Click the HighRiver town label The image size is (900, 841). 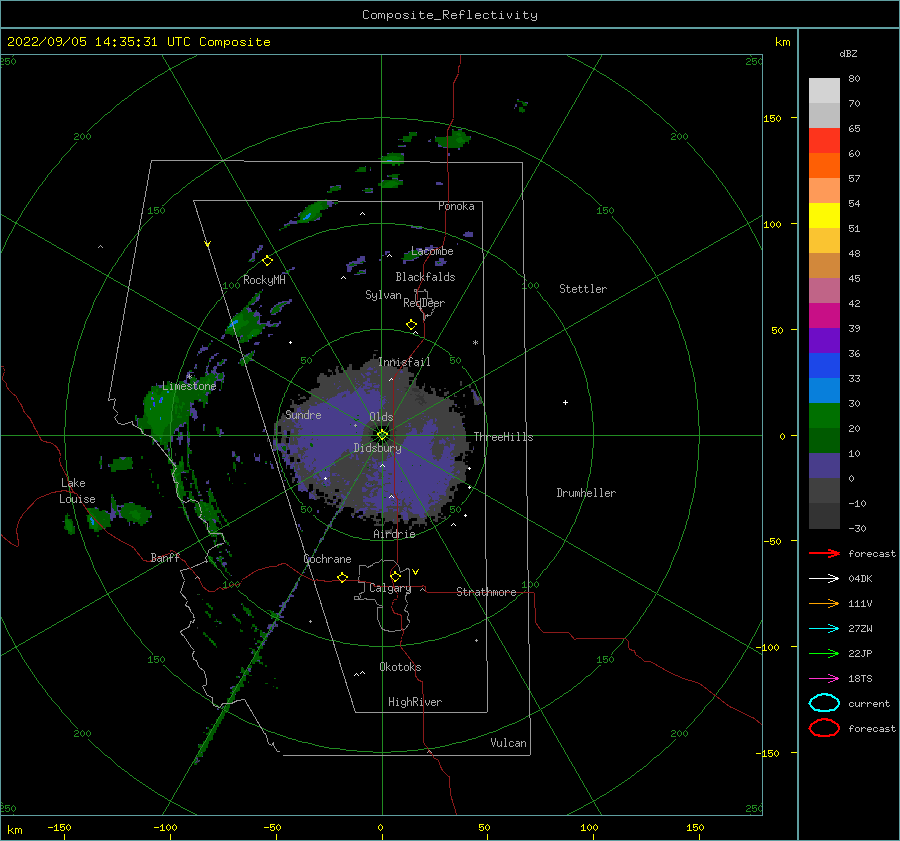[415, 702]
